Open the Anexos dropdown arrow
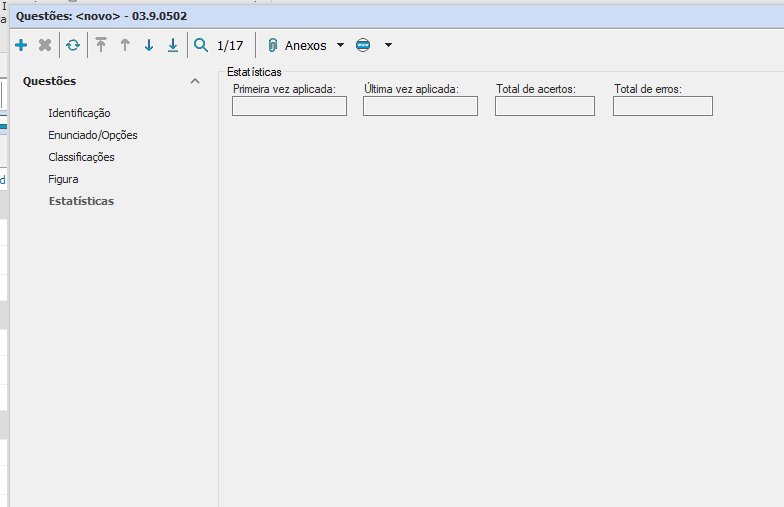This screenshot has height=507, width=784. click(340, 45)
